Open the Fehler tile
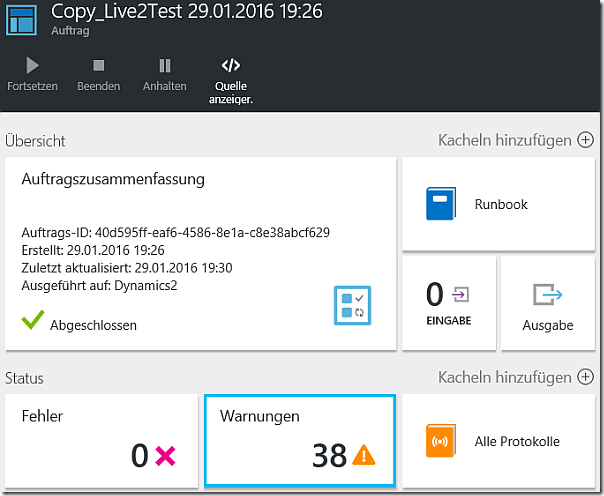This screenshot has width=604, height=496. click(x=101, y=440)
